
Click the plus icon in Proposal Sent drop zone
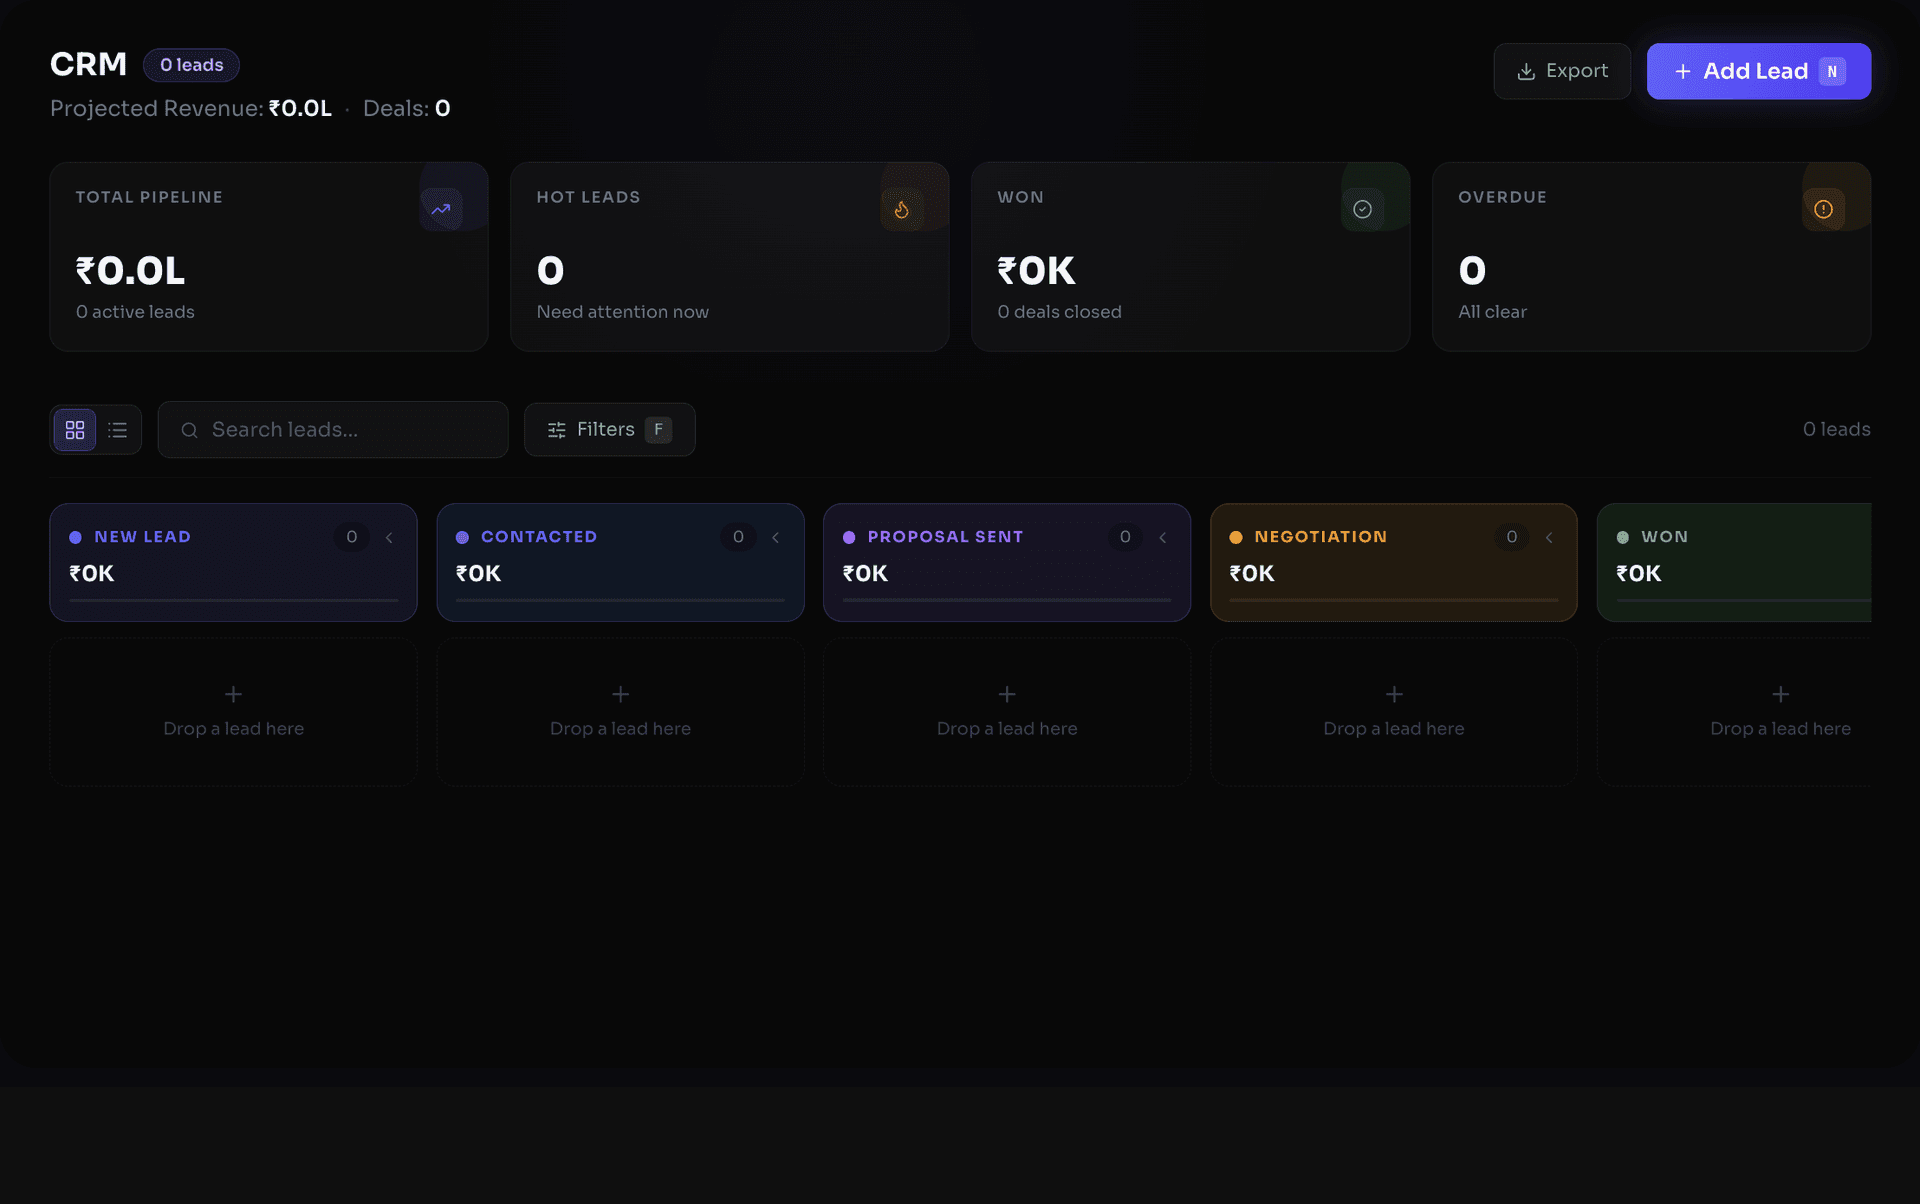(1007, 694)
